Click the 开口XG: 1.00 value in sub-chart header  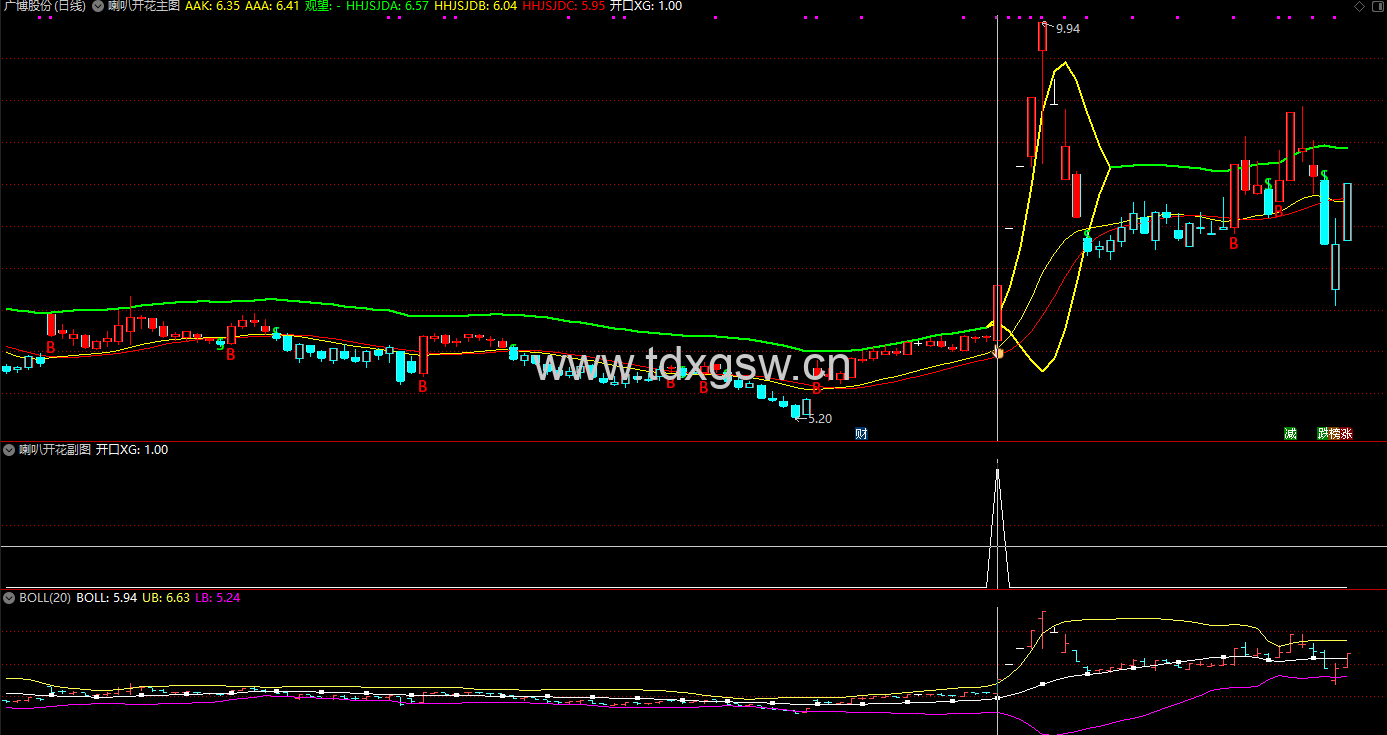[x=132, y=450]
